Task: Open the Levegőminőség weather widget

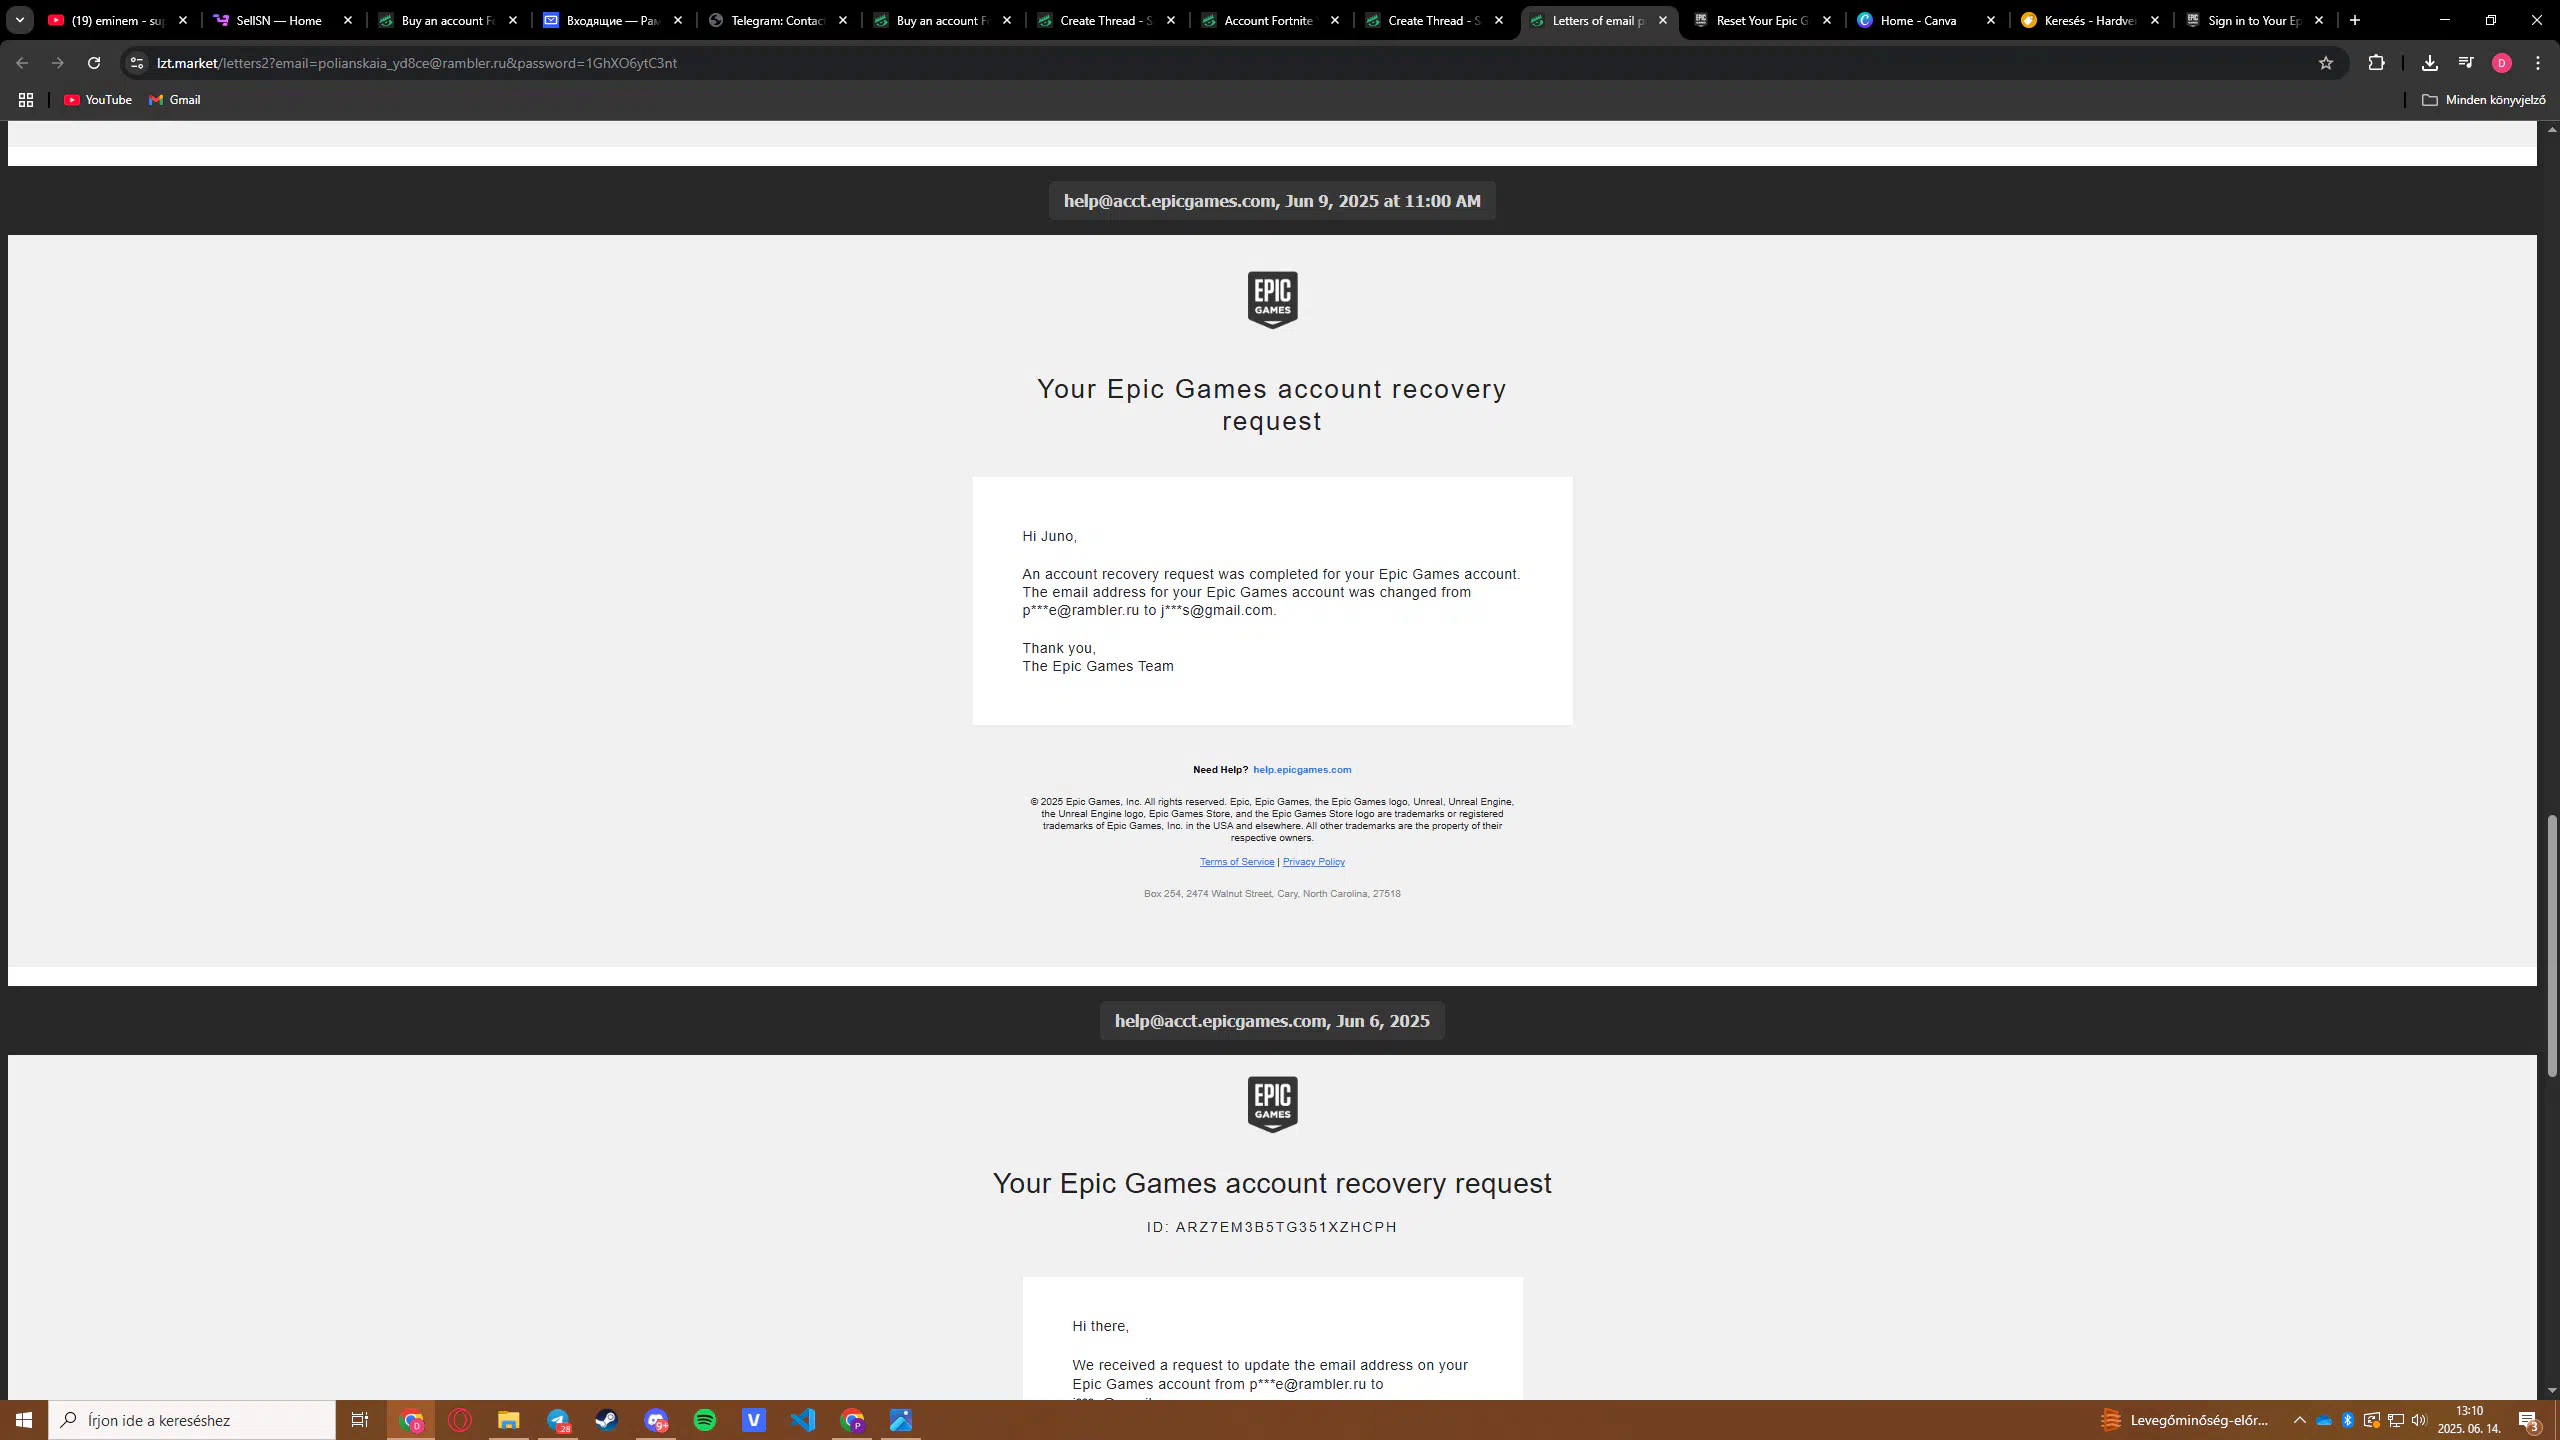Action: click(x=2186, y=1420)
